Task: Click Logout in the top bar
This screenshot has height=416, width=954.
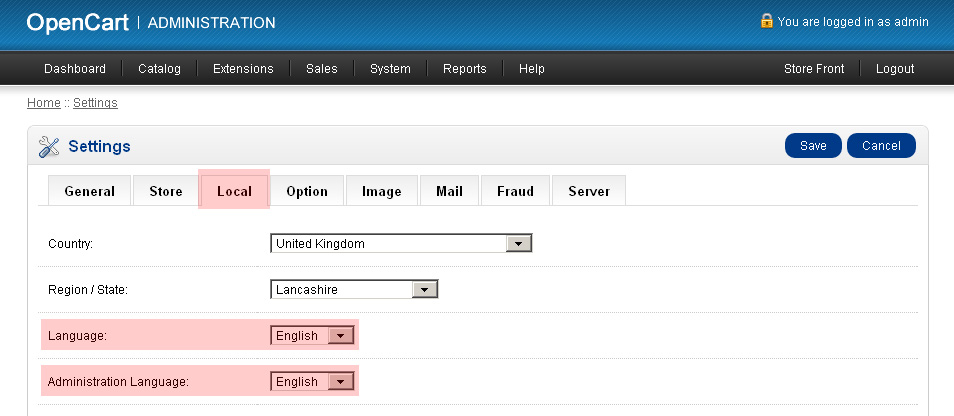Action: click(x=895, y=69)
